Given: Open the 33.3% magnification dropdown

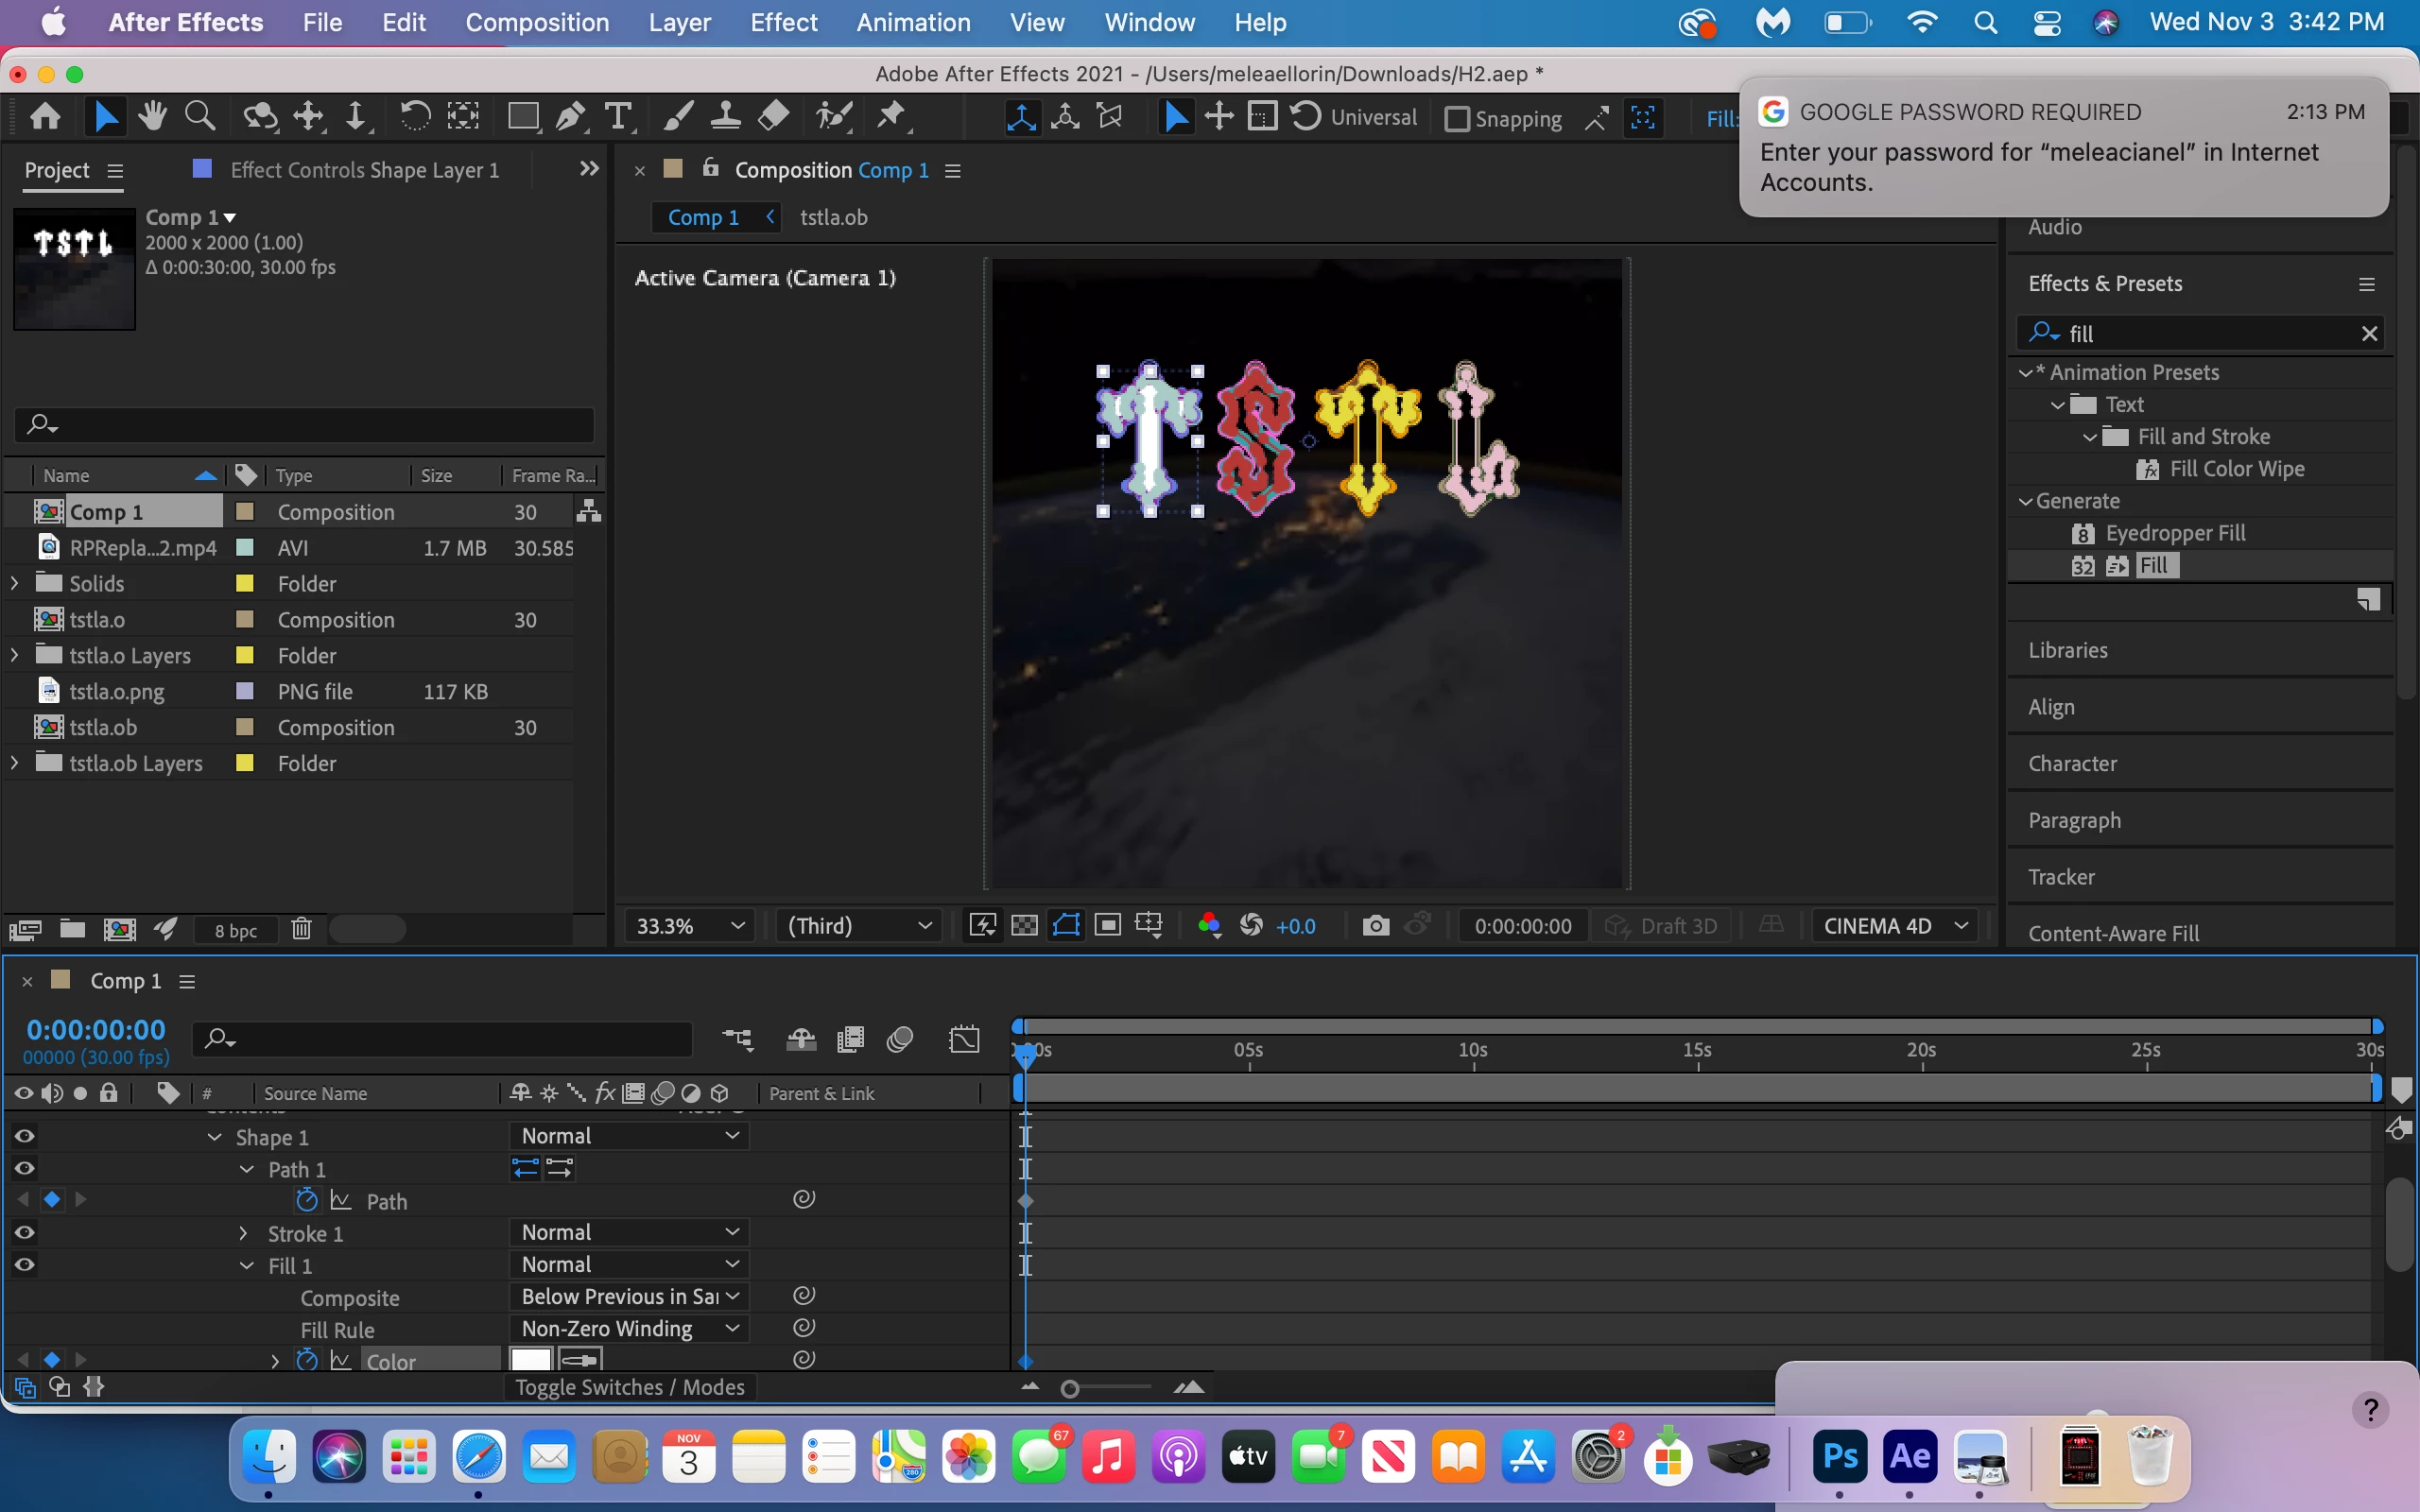Looking at the screenshot, I should click(689, 925).
